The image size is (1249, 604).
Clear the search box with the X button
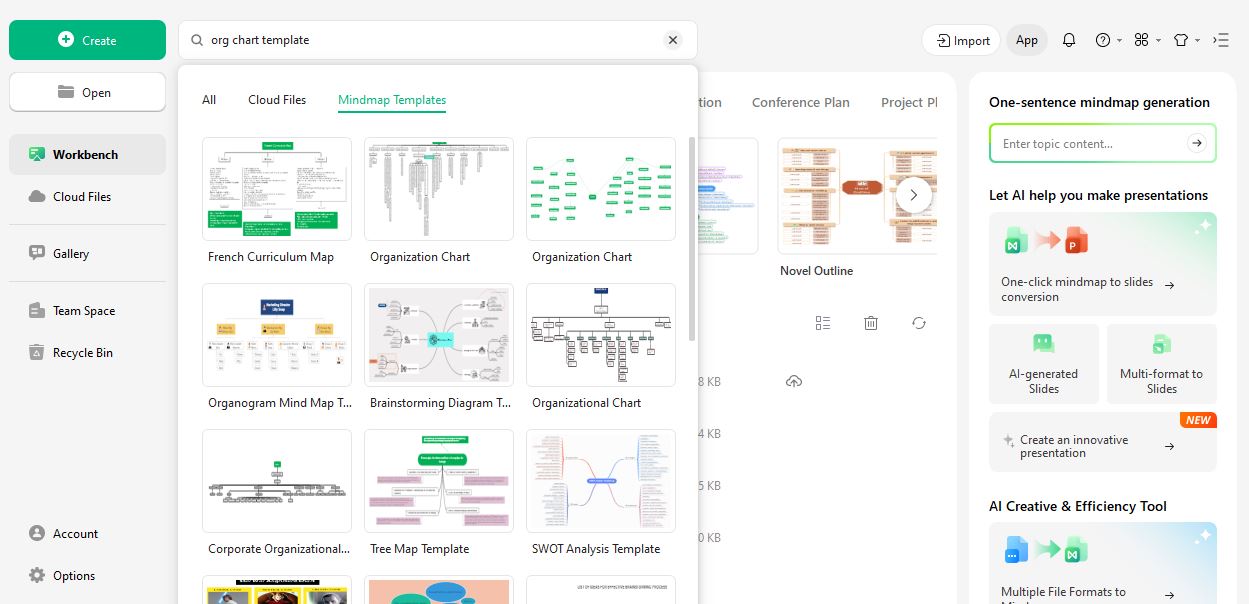coord(673,40)
